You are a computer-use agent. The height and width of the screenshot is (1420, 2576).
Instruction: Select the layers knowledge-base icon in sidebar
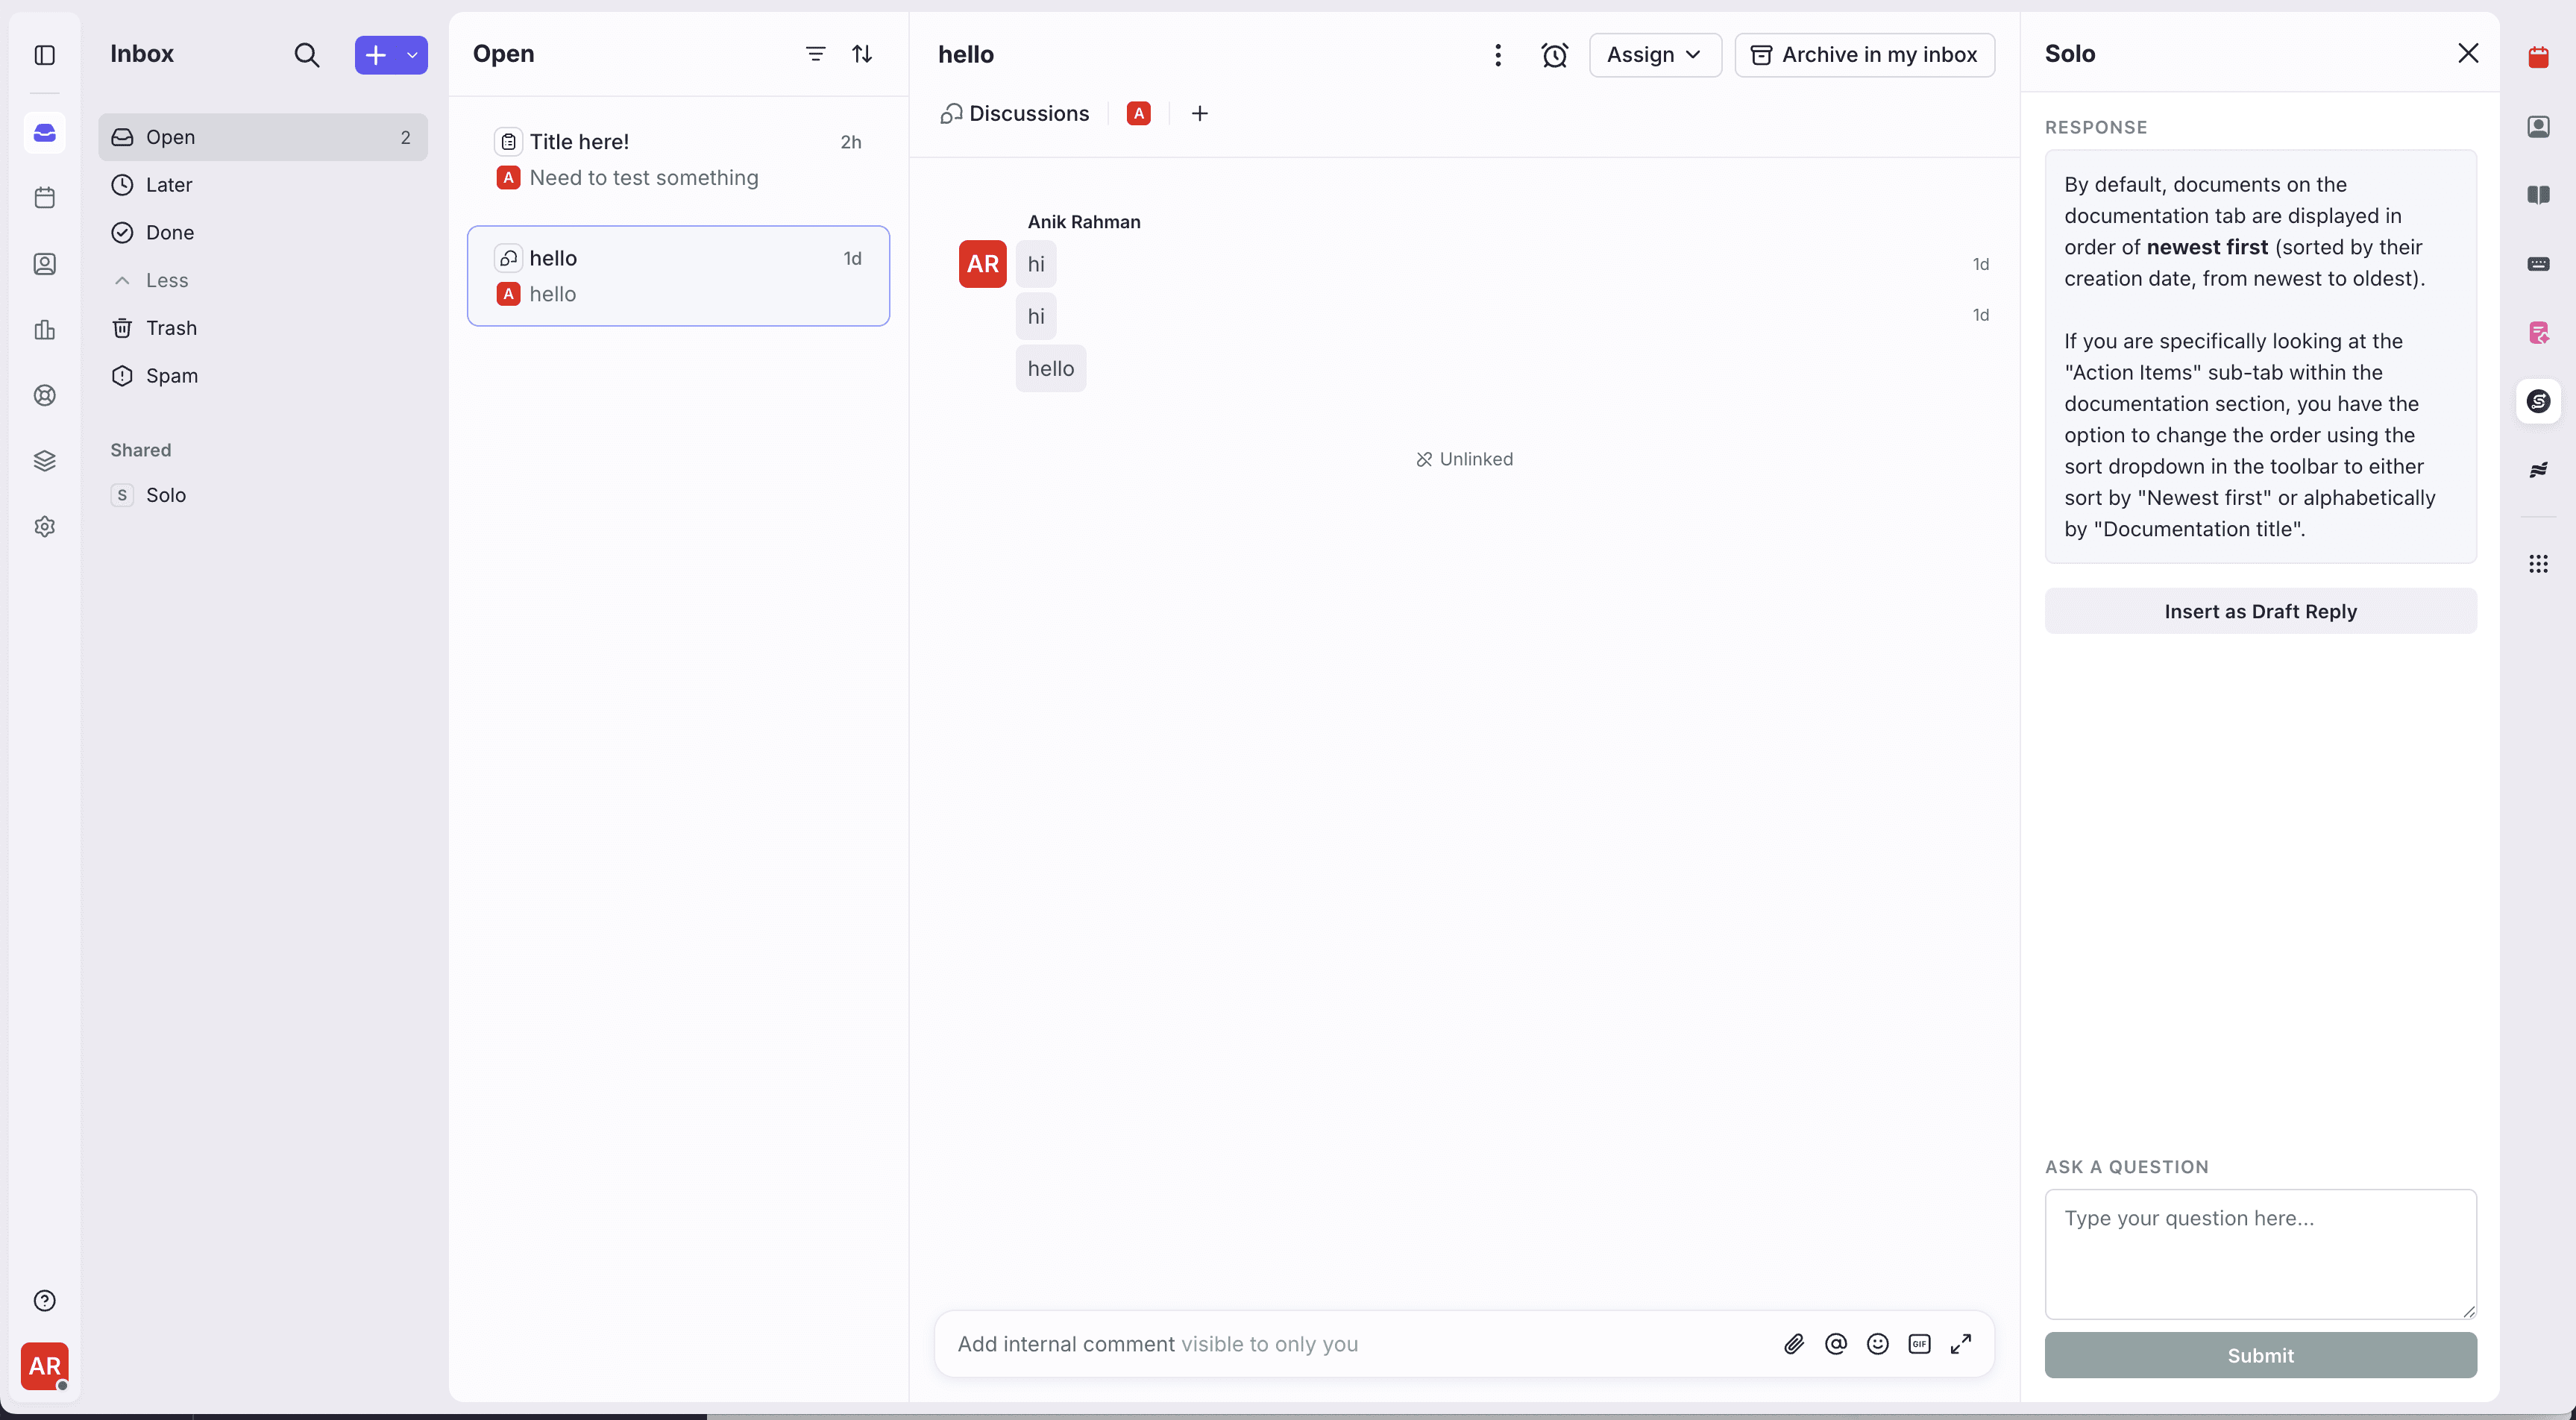click(x=44, y=460)
